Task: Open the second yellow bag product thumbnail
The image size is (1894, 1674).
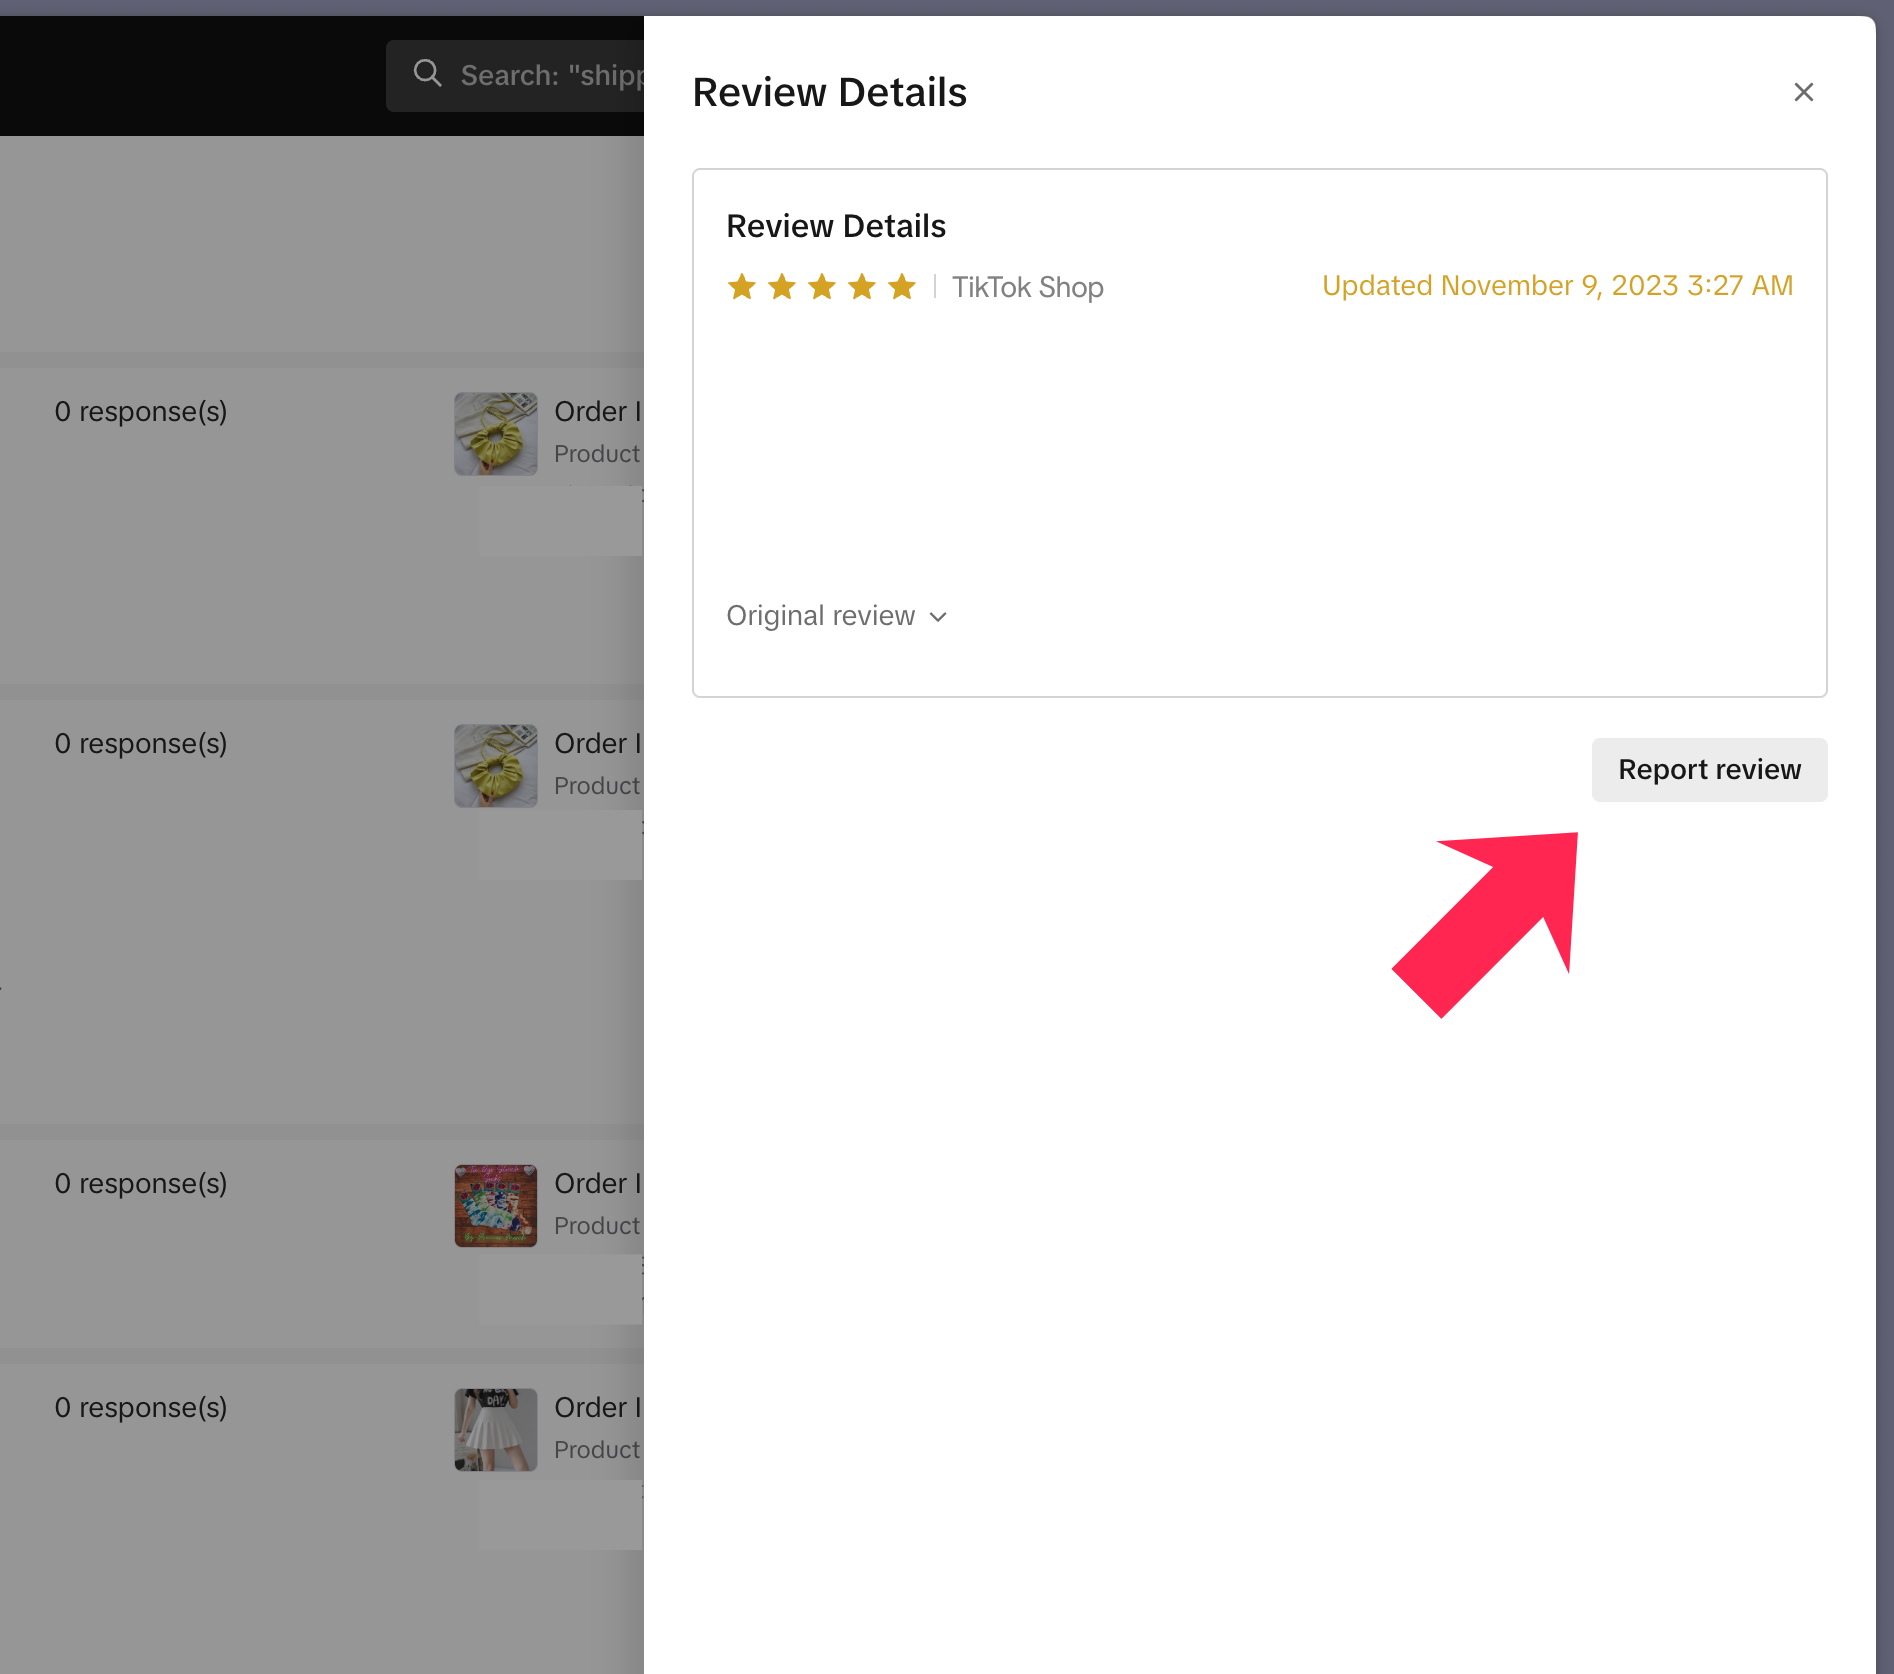Action: 496,765
